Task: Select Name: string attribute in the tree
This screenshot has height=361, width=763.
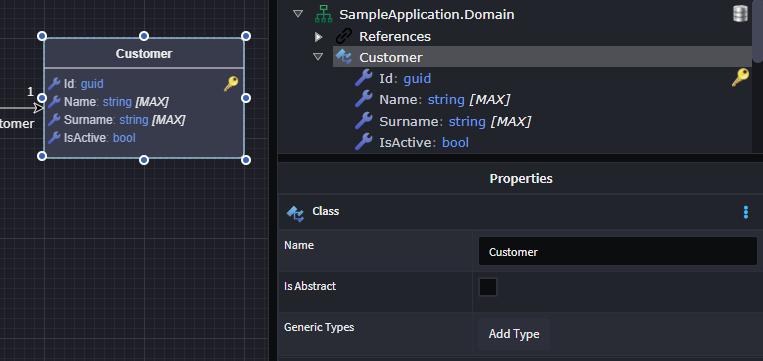Action: coord(444,100)
